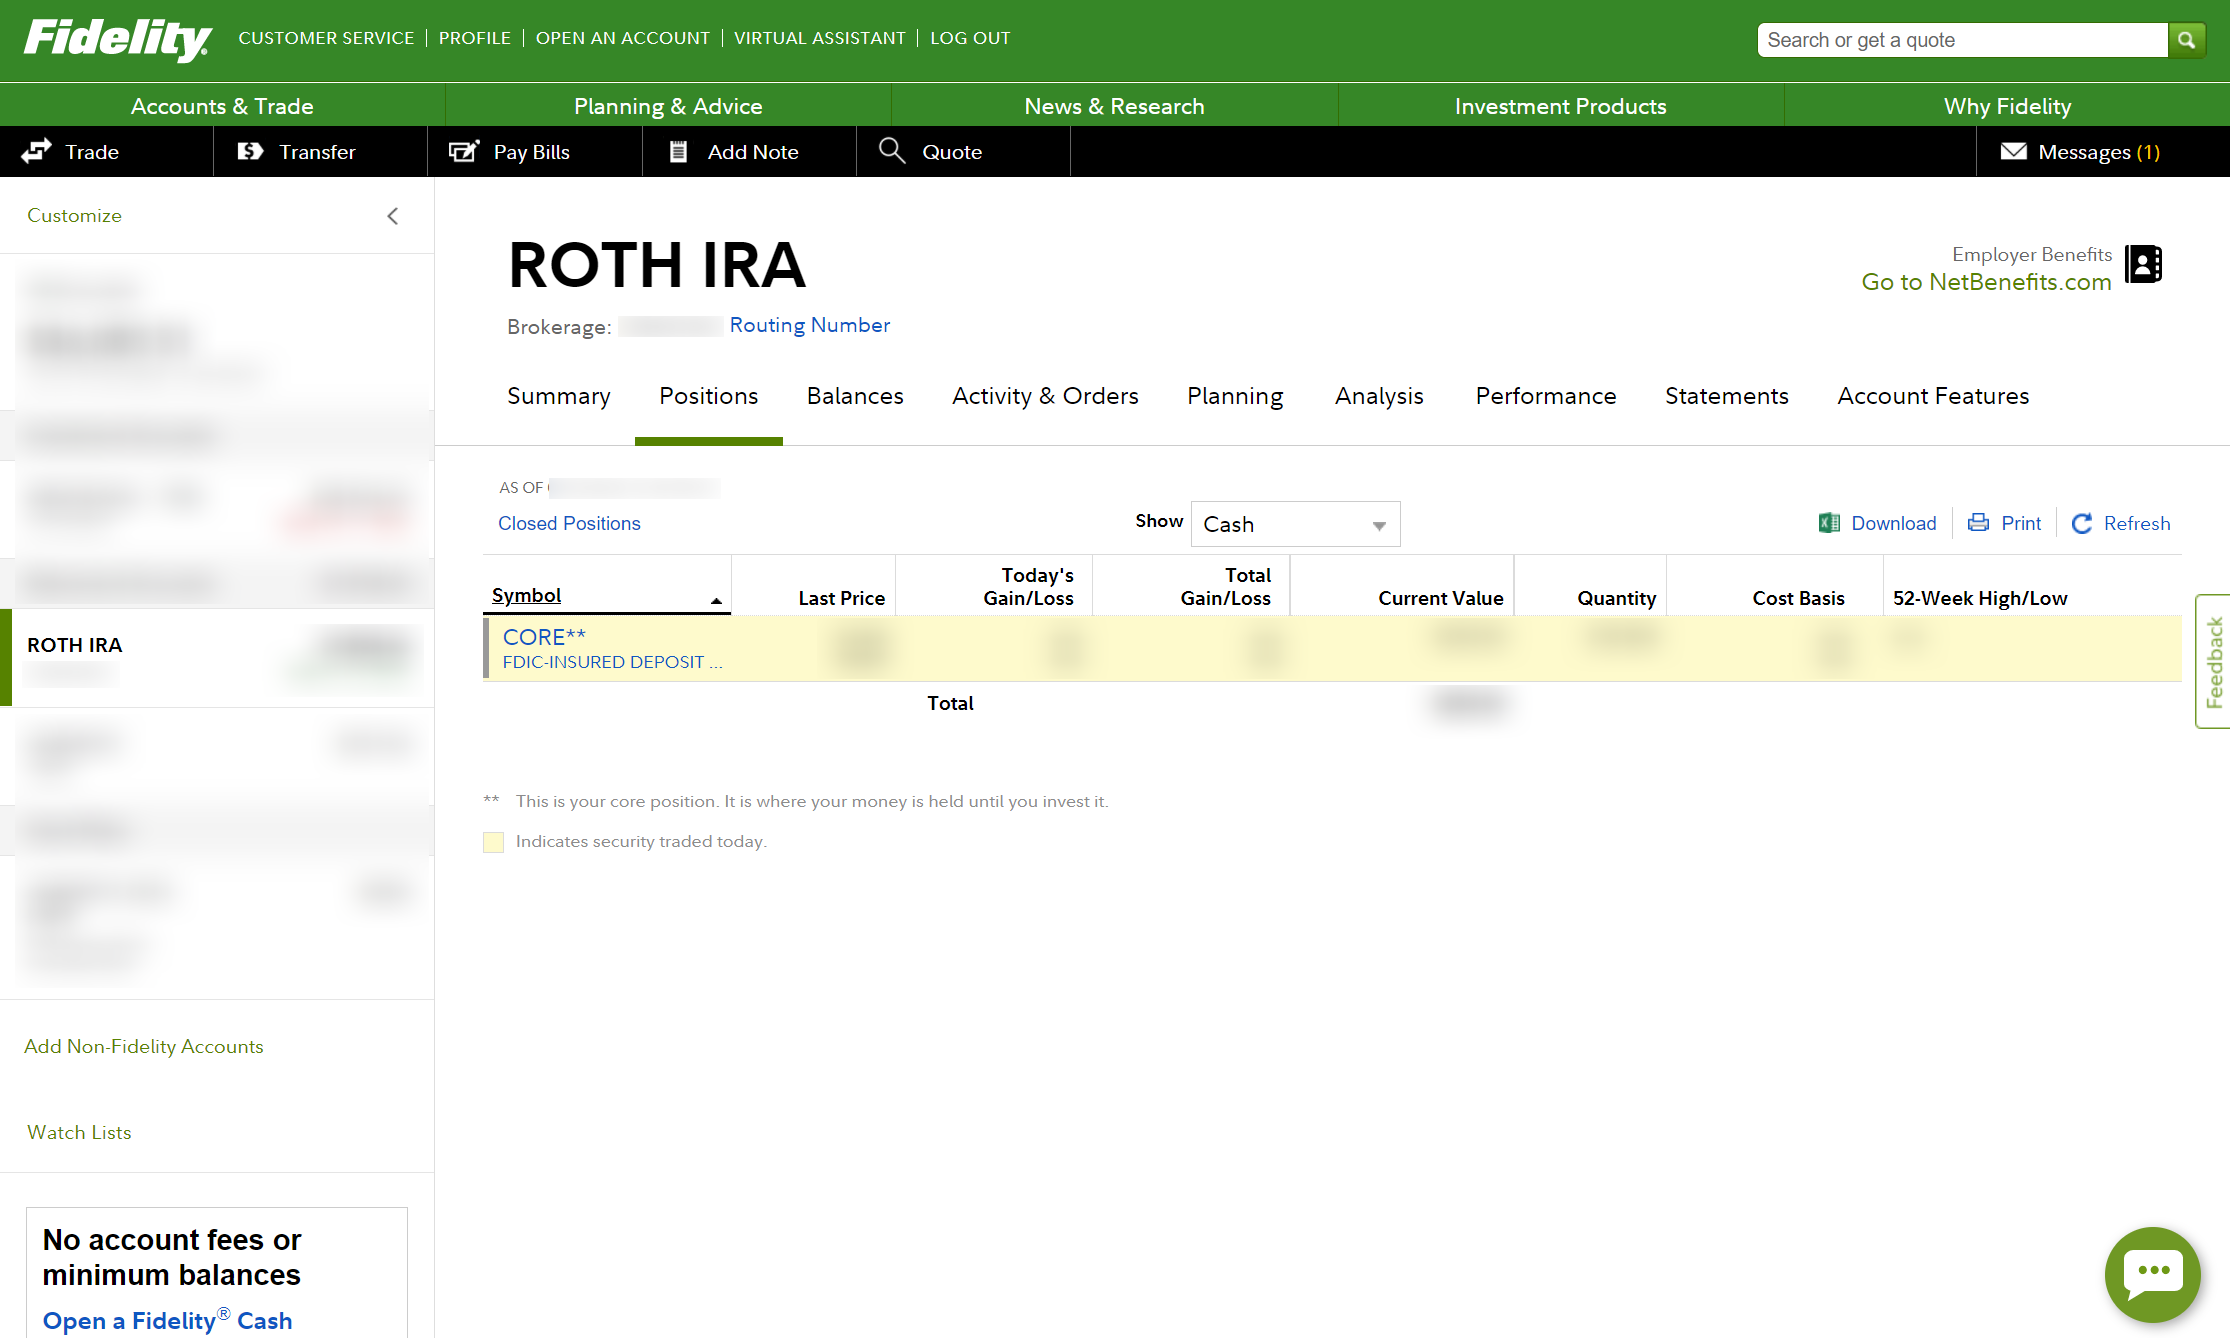Open the Planning tab
Viewport: 2230px width, 1338px height.
(x=1235, y=396)
